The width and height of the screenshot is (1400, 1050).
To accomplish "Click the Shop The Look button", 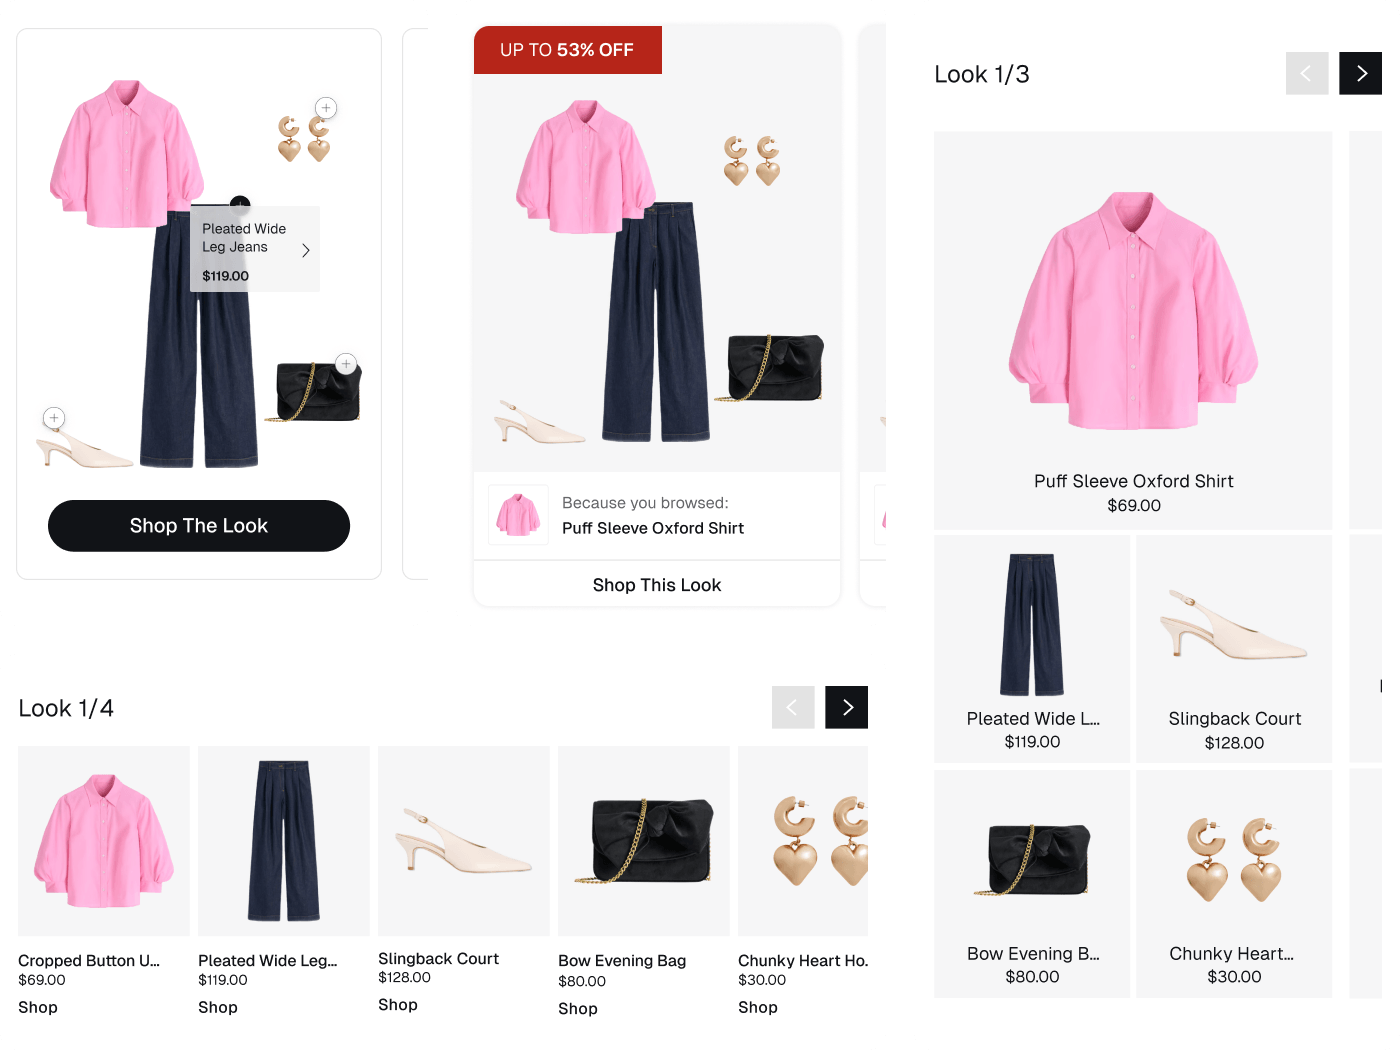I will pyautogui.click(x=199, y=526).
